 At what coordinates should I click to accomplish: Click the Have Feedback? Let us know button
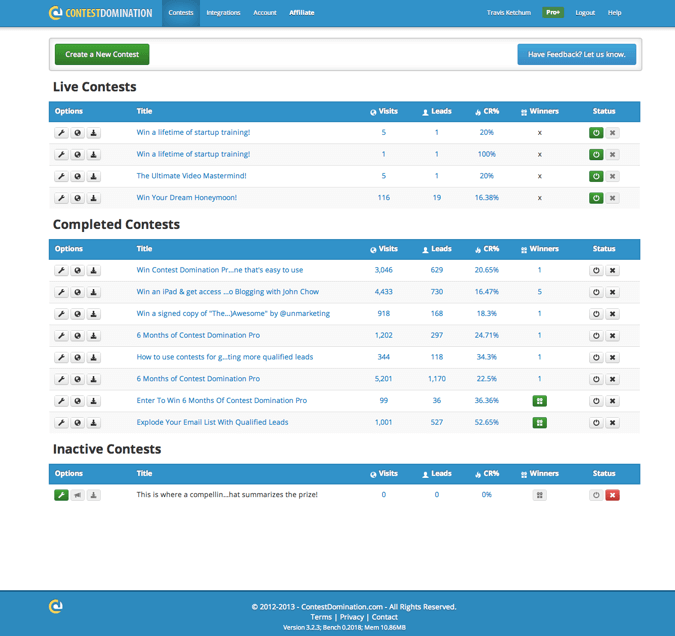click(x=576, y=54)
